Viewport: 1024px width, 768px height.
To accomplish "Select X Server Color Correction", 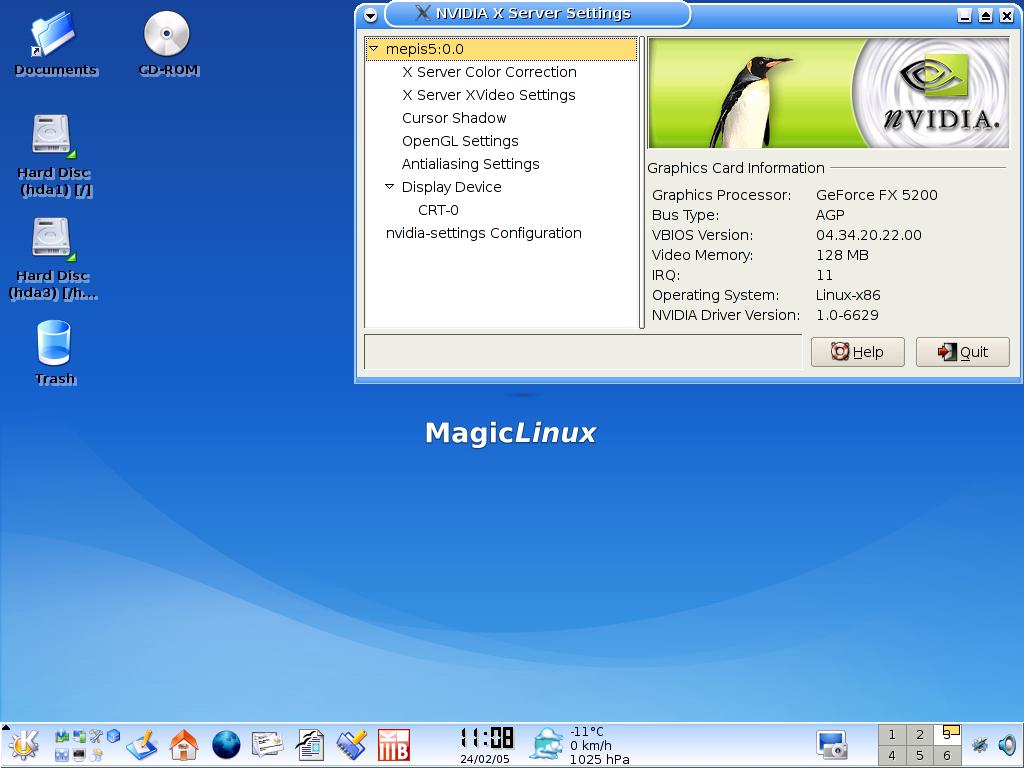I will click(489, 72).
